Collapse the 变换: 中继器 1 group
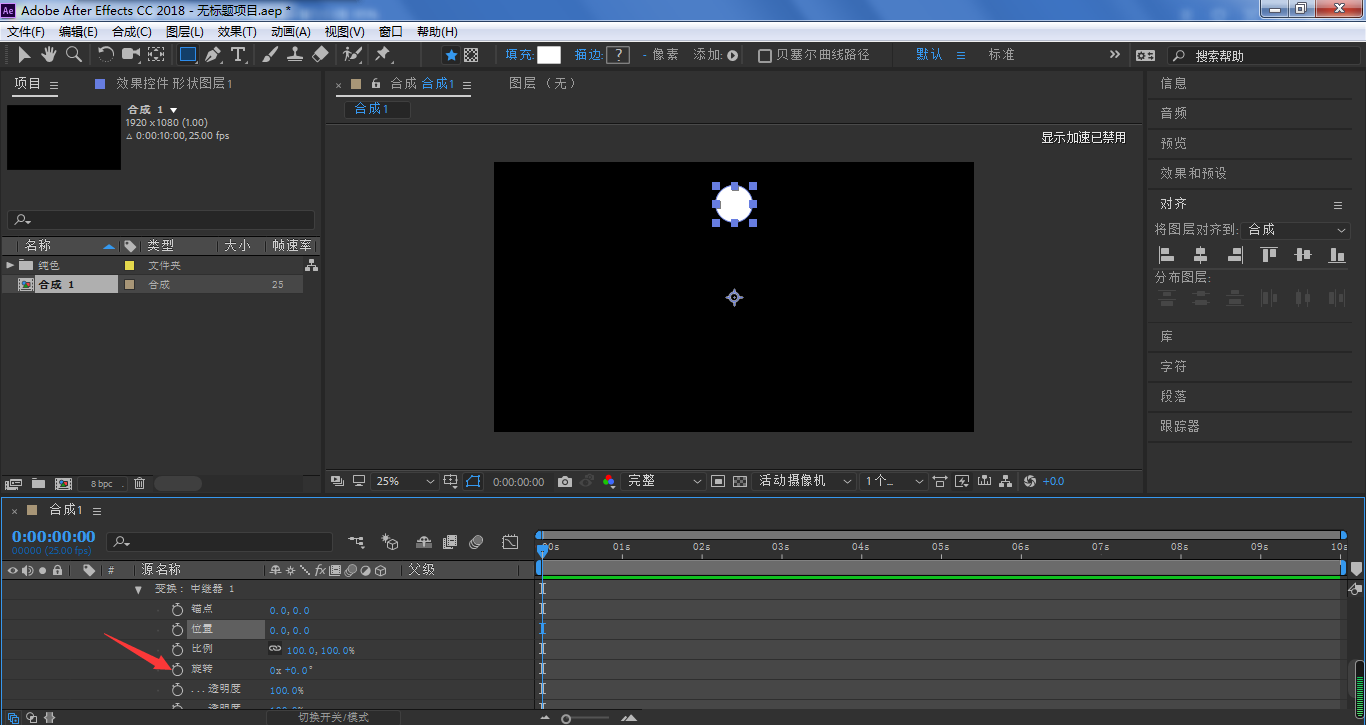The height and width of the screenshot is (725, 1366). pyautogui.click(x=138, y=589)
